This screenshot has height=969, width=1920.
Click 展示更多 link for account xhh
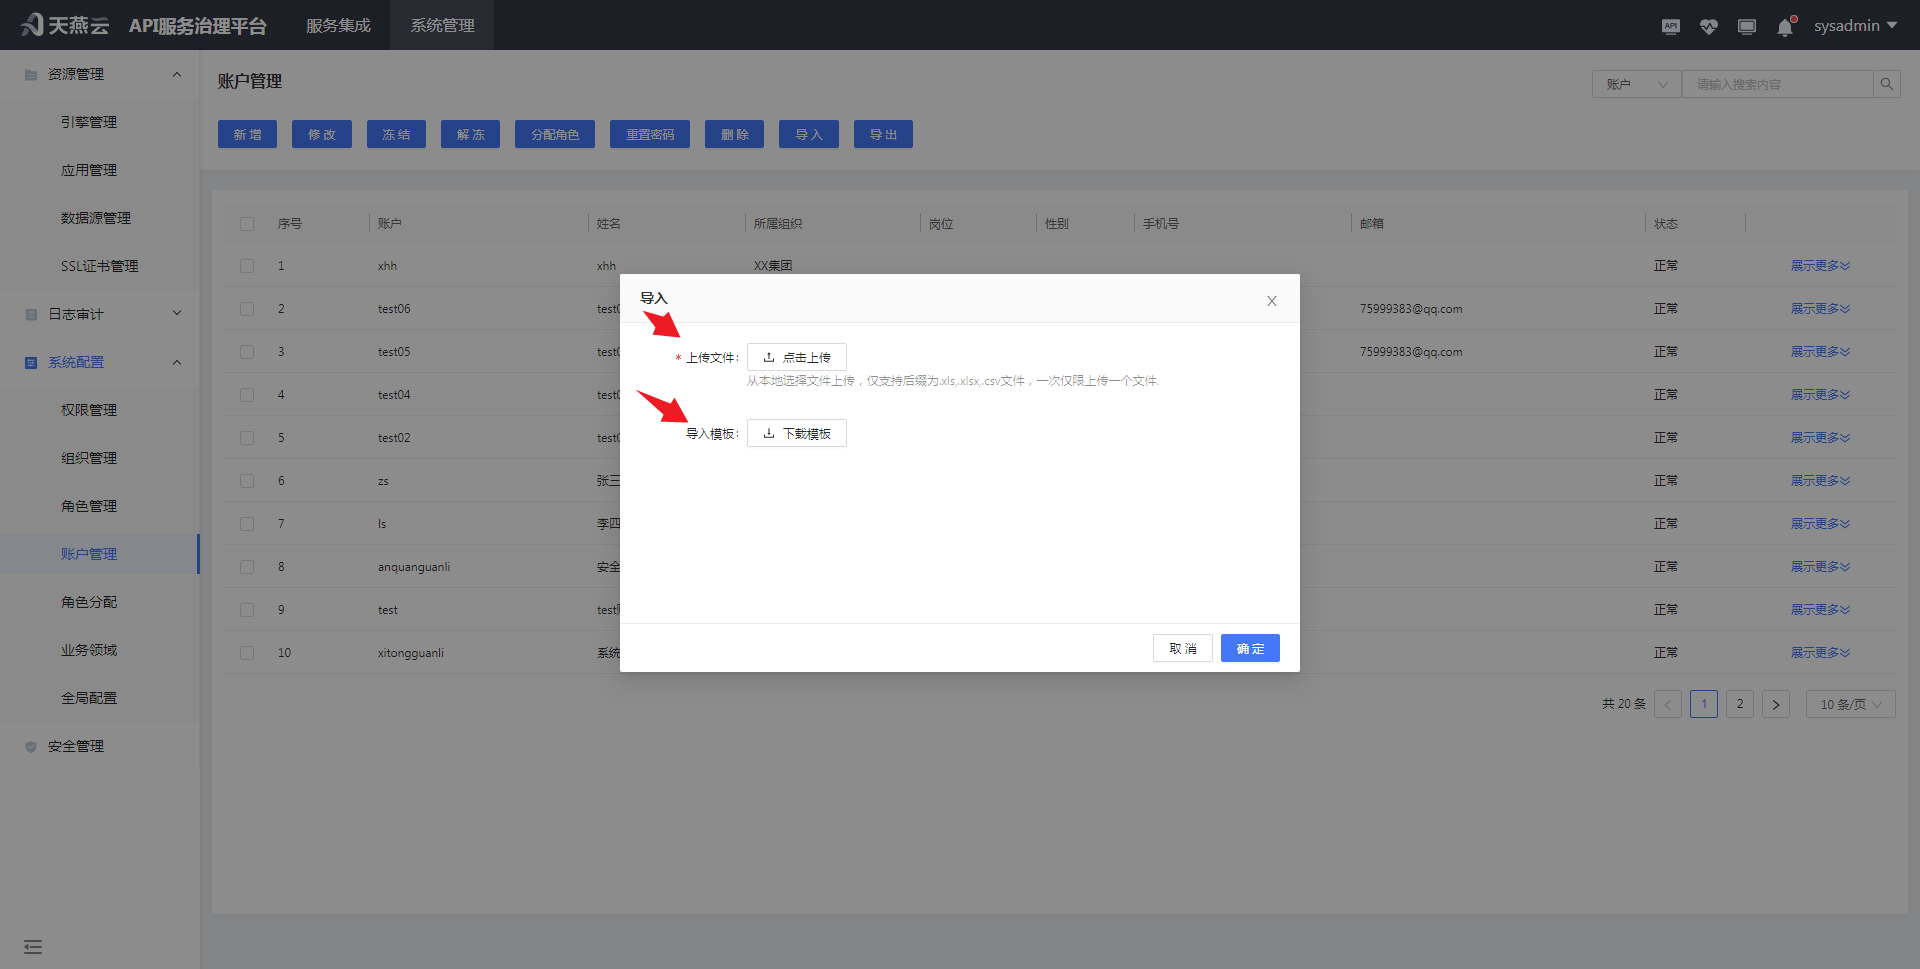(1819, 265)
